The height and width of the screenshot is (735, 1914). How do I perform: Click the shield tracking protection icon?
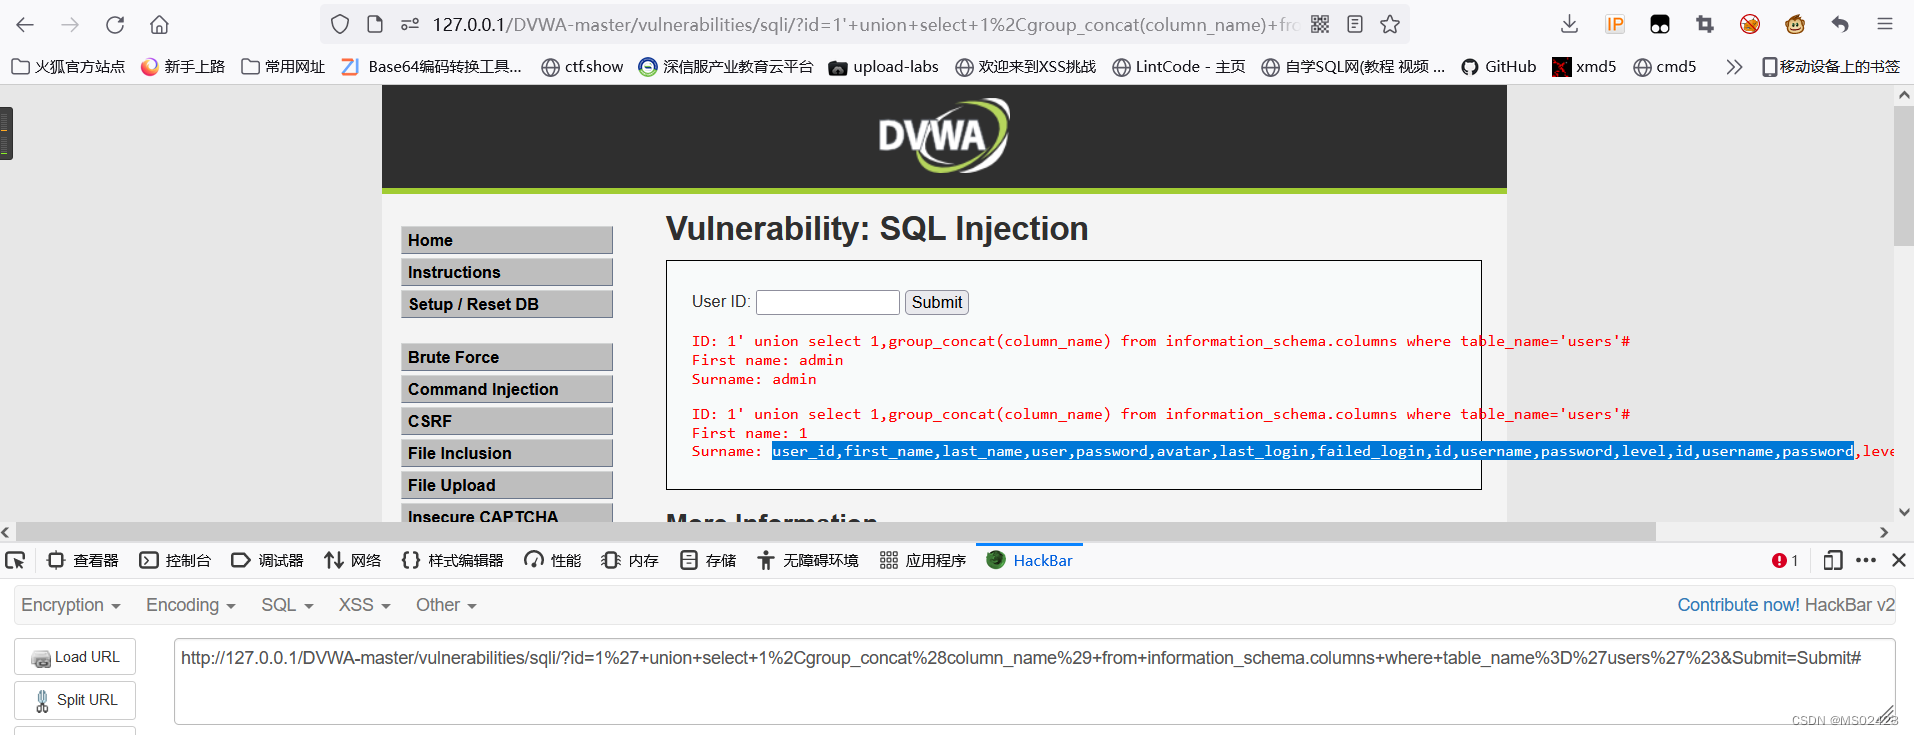point(340,24)
